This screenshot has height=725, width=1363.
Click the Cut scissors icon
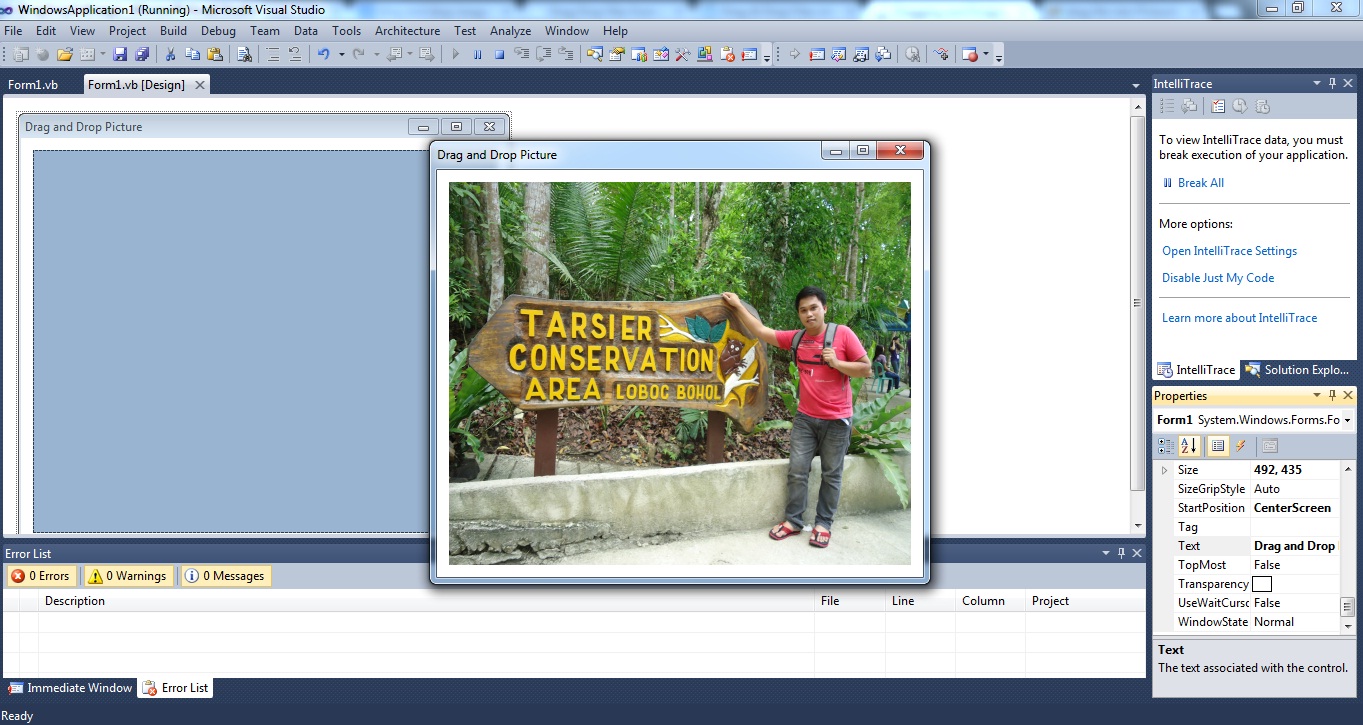(x=170, y=54)
